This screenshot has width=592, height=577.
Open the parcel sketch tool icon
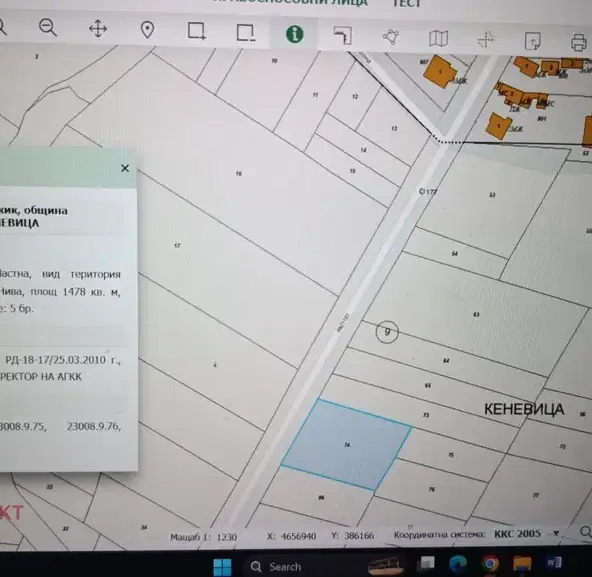[343, 36]
